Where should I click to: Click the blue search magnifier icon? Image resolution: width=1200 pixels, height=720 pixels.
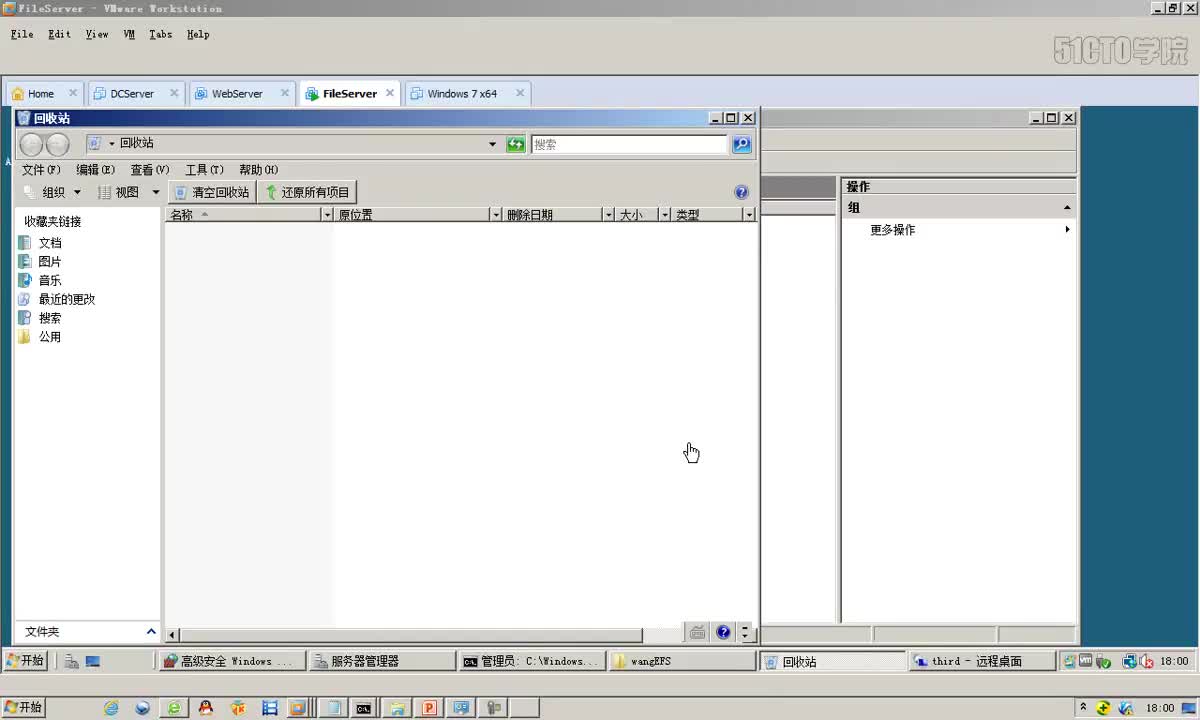coord(741,144)
